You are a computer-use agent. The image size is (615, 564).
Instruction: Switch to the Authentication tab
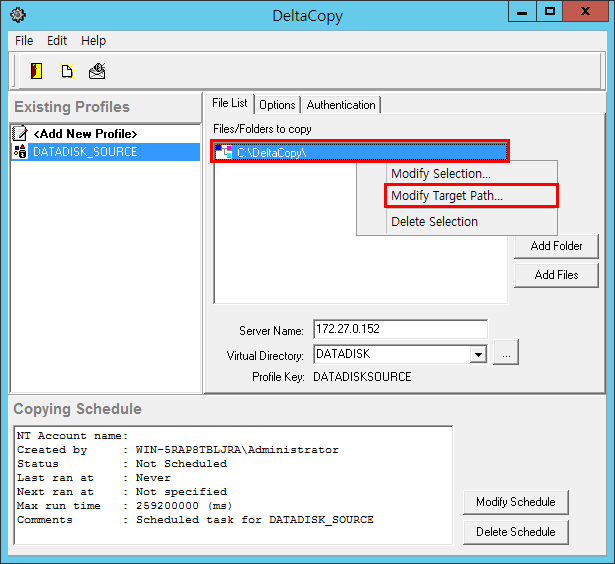341,105
